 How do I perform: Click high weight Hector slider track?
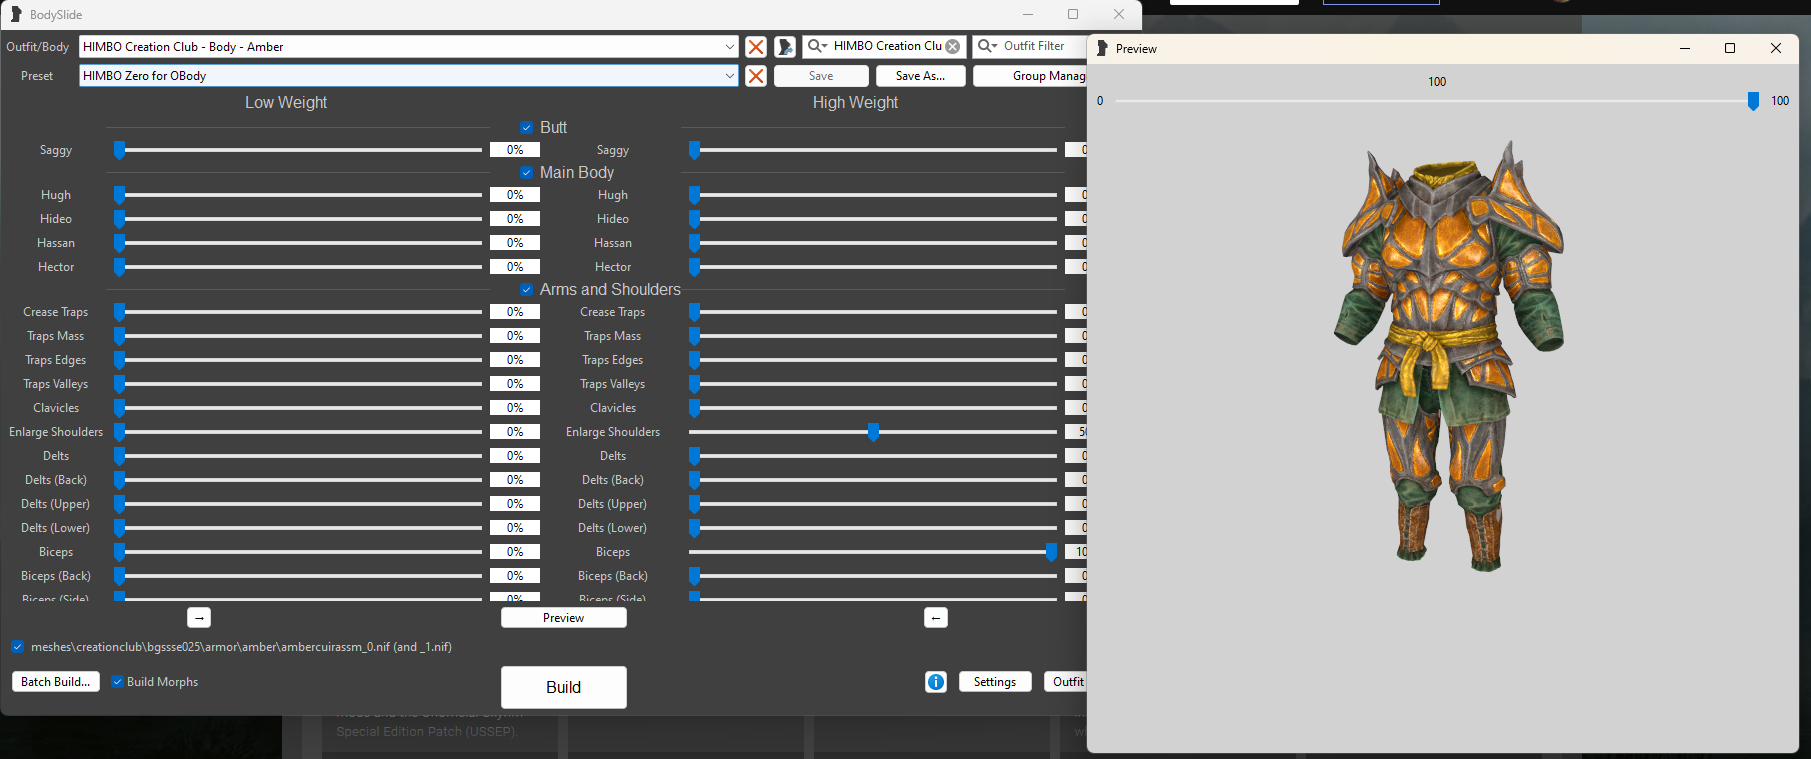point(873,267)
